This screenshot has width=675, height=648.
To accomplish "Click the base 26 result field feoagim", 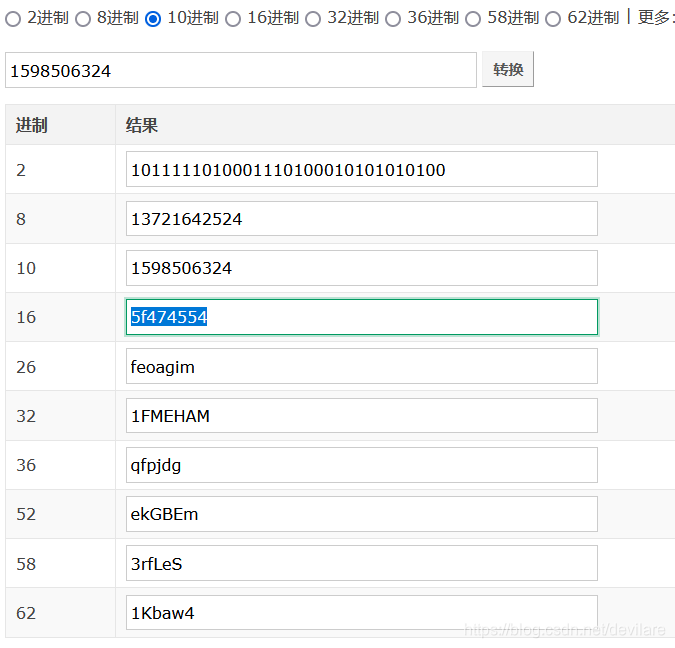I will pyautogui.click(x=362, y=366).
